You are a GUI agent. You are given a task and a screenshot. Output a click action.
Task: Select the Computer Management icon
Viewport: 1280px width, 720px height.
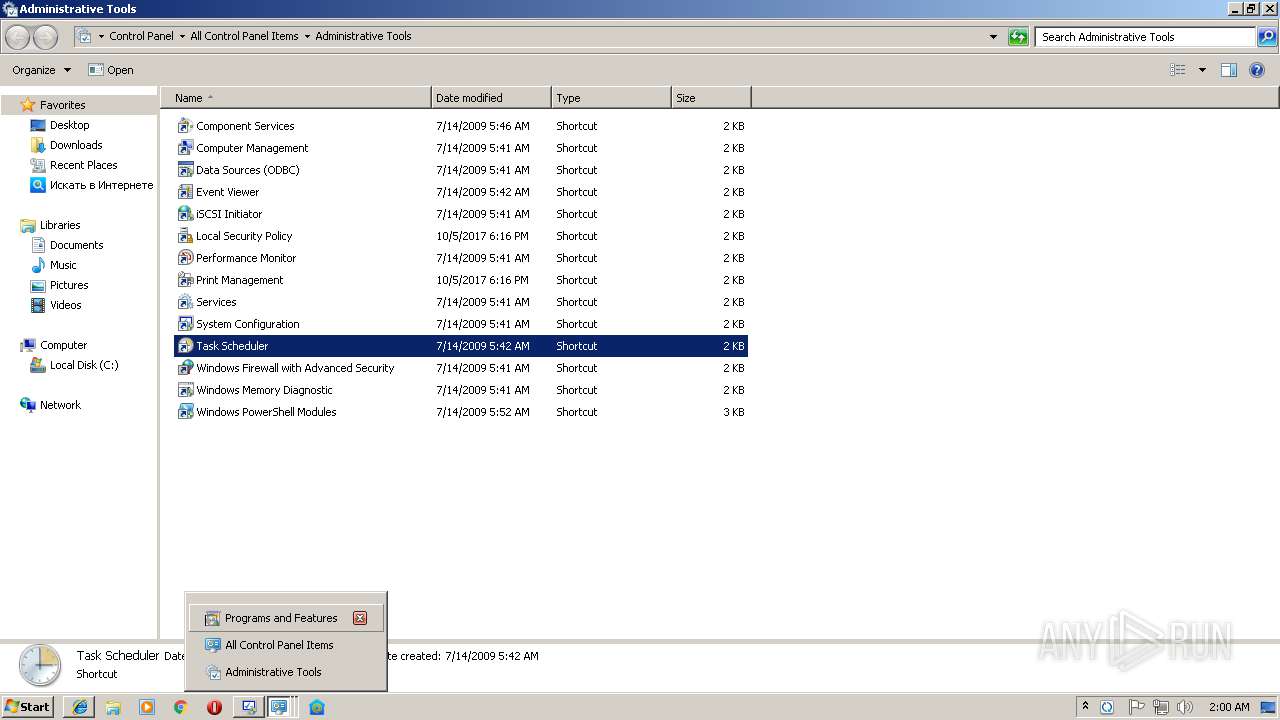coord(185,148)
